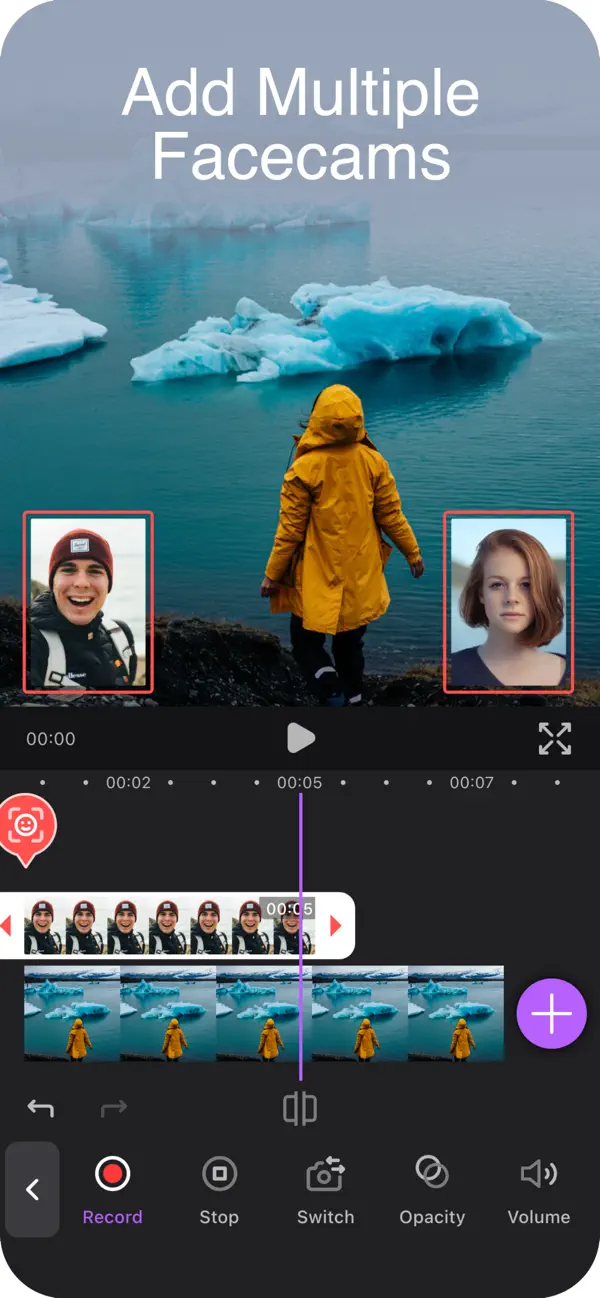Screen dimensions: 600x1298
Task: Tap the Volume label text
Action: click(539, 1217)
